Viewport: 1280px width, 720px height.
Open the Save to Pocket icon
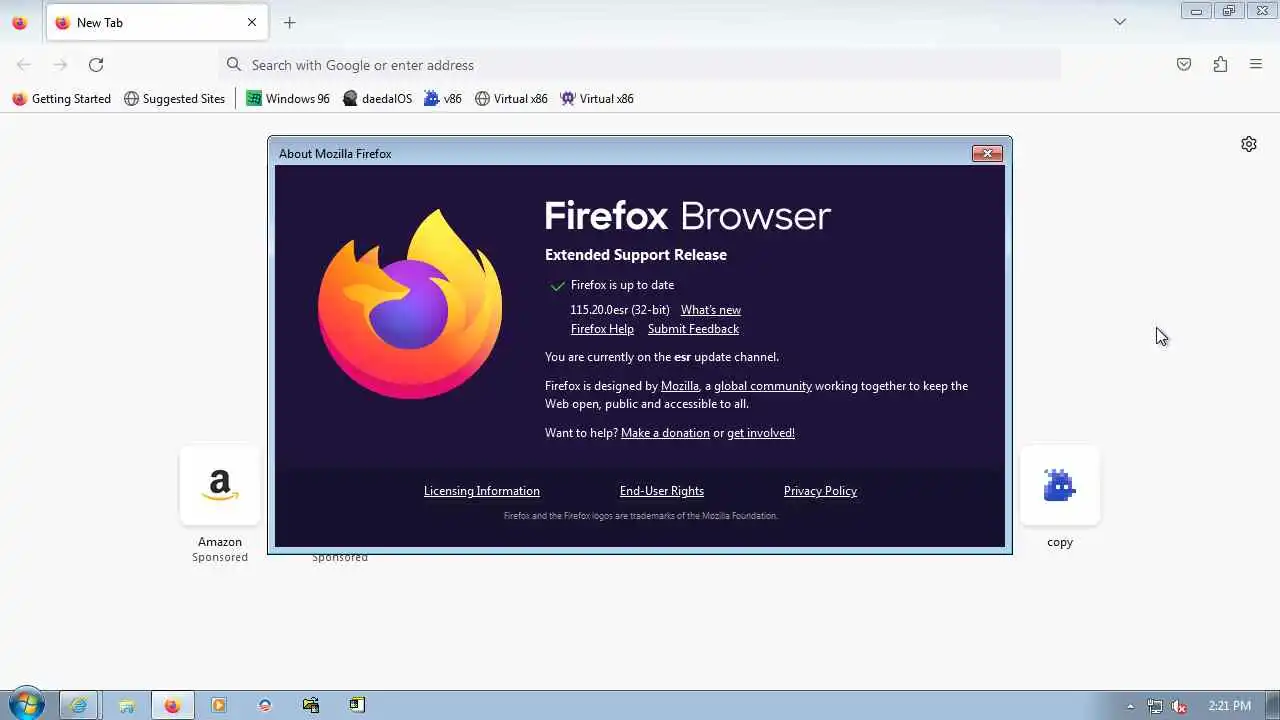[x=1184, y=65]
